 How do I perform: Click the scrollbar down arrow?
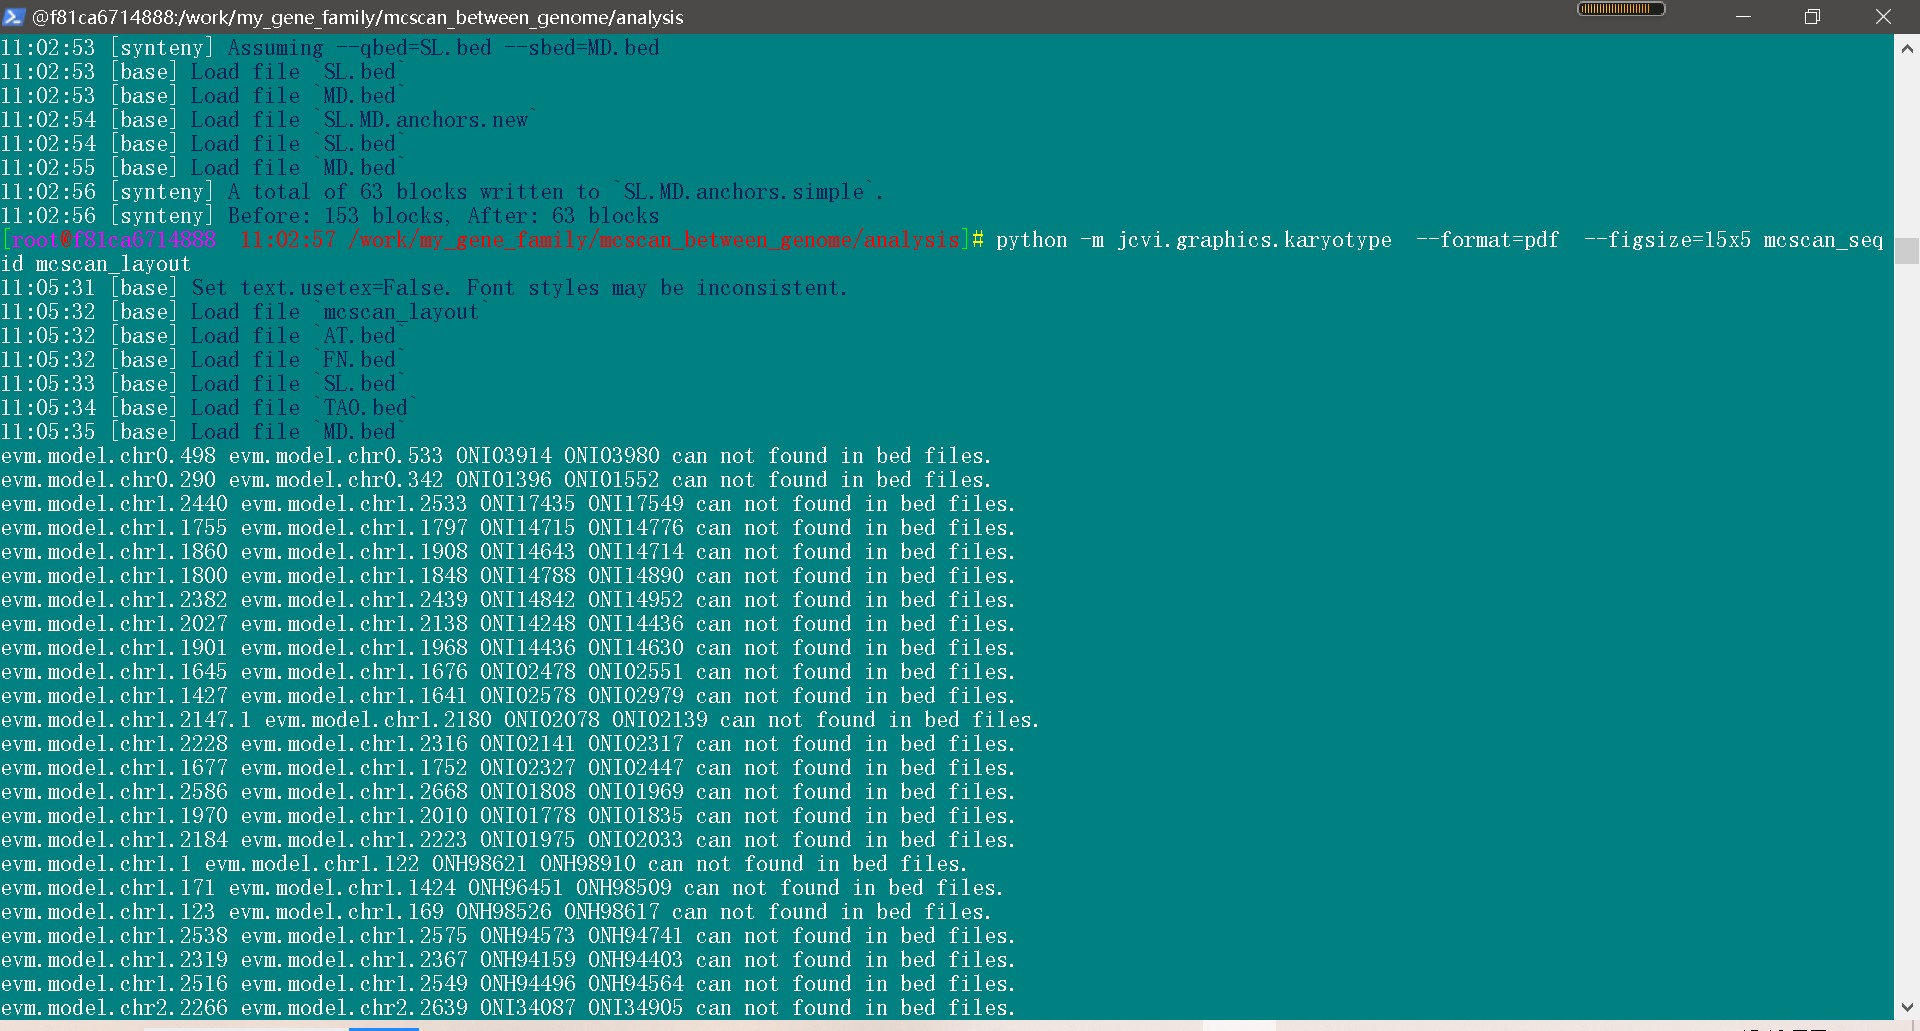1906,1007
